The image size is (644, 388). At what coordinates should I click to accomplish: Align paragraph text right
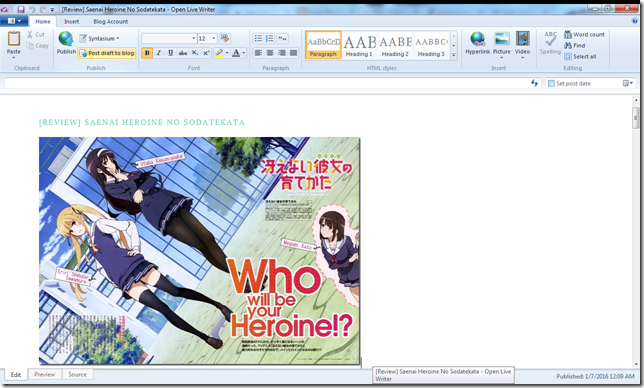[282, 53]
